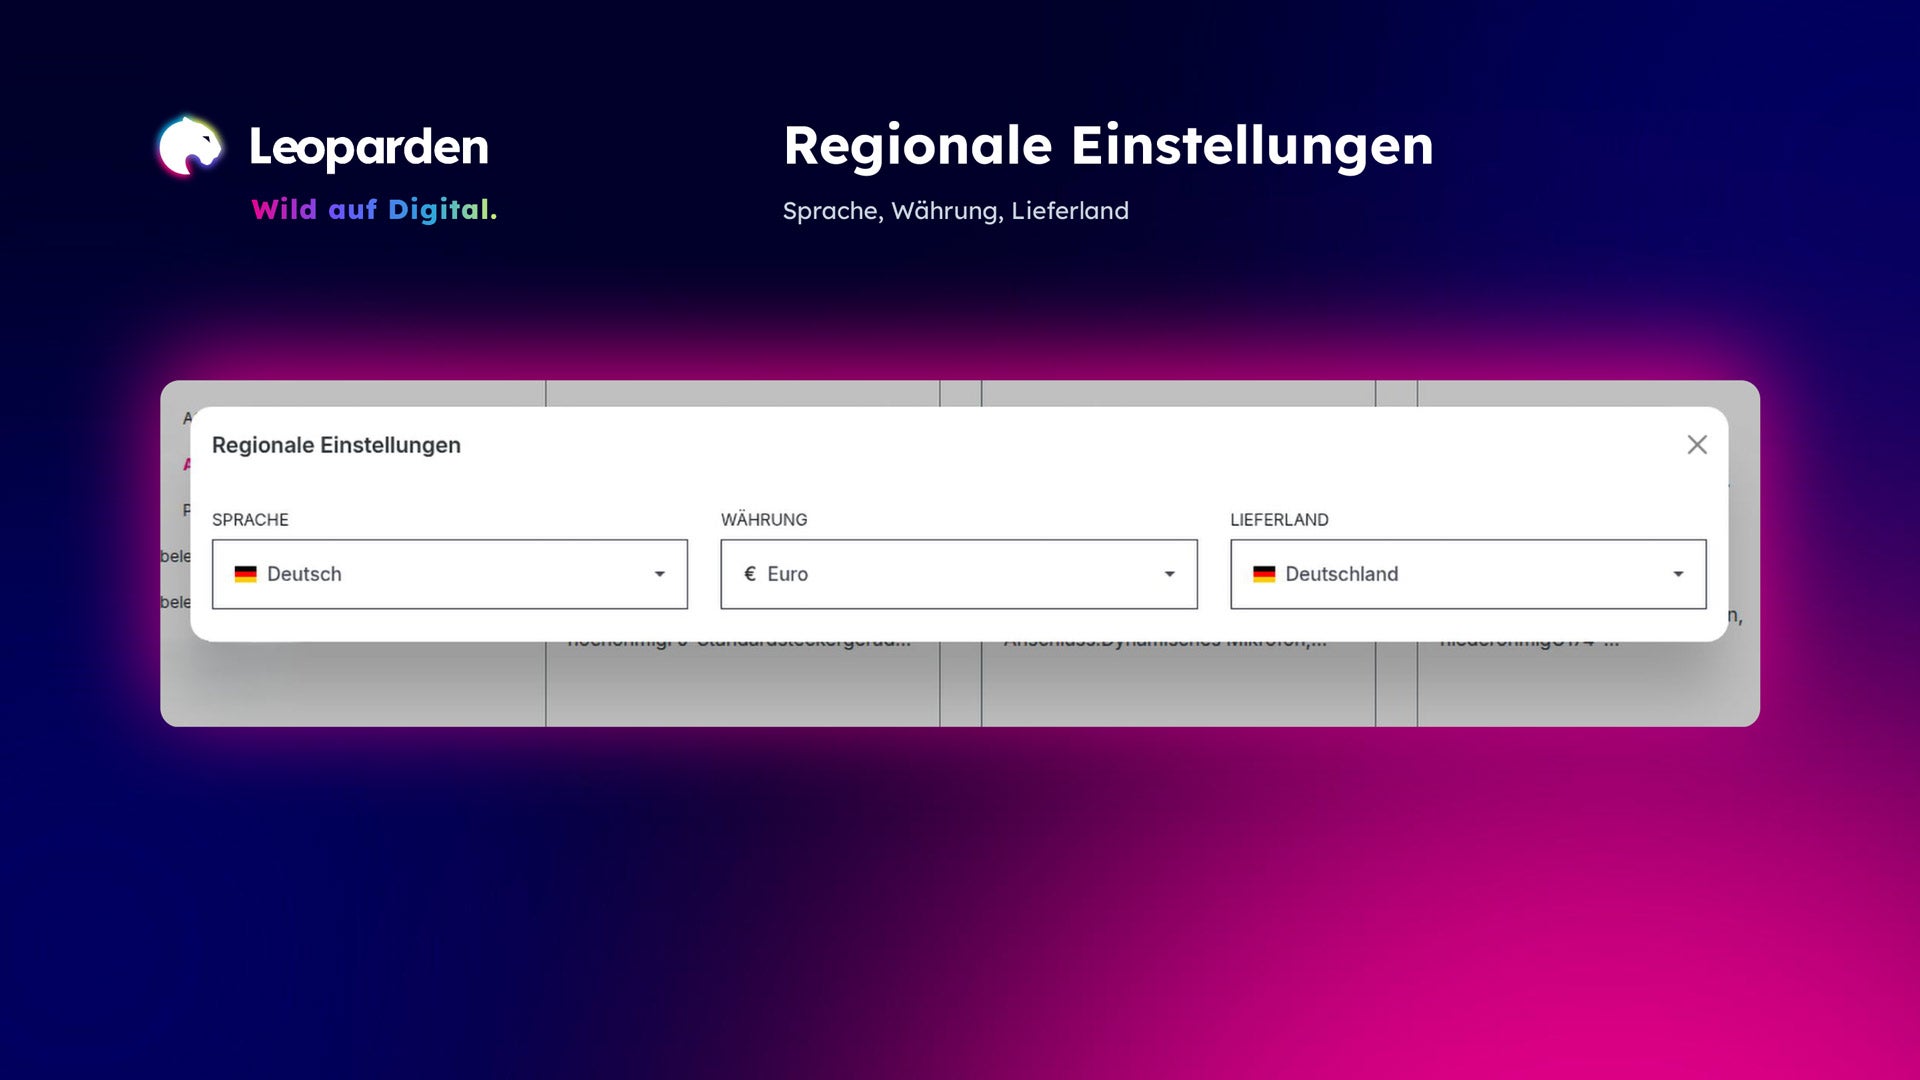The height and width of the screenshot is (1080, 1920).
Task: Click the Euro sign beside Euro
Action: (x=750, y=574)
